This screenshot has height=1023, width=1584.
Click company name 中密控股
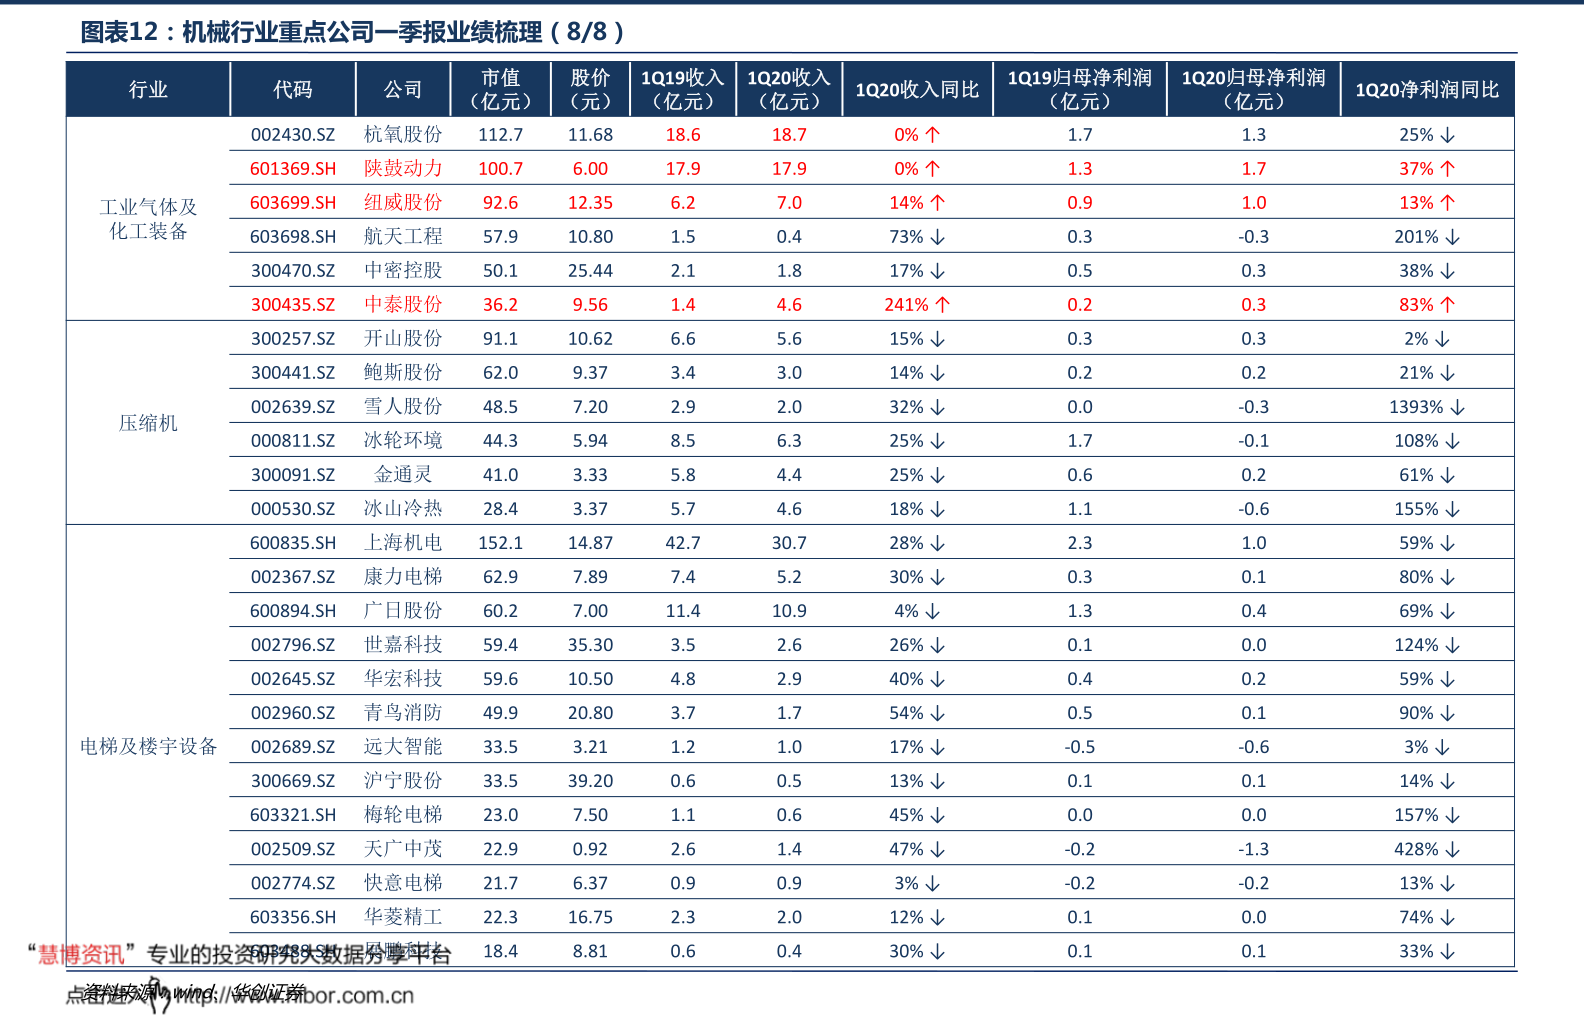point(403,271)
